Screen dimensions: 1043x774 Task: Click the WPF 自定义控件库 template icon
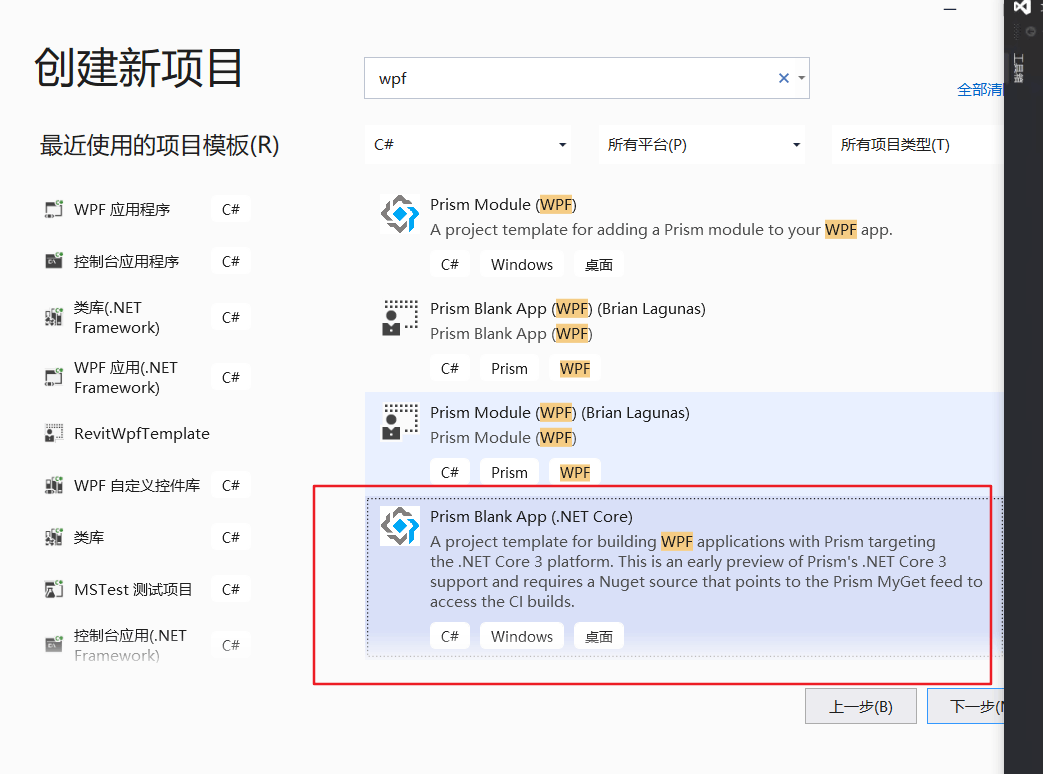53,485
